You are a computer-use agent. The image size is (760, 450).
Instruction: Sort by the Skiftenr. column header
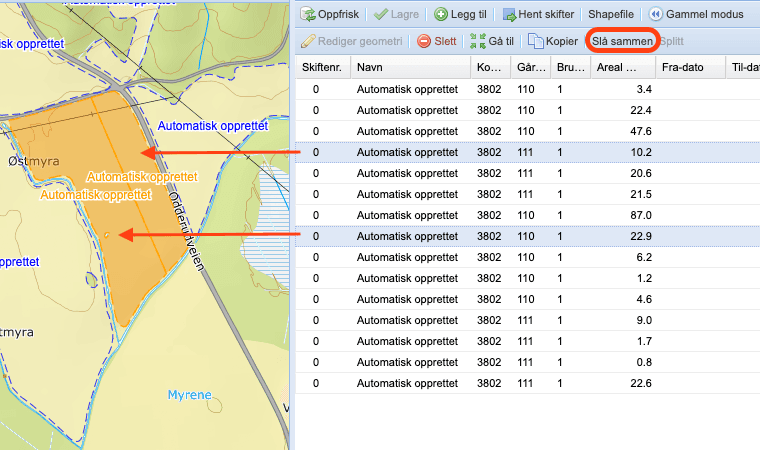coord(323,67)
